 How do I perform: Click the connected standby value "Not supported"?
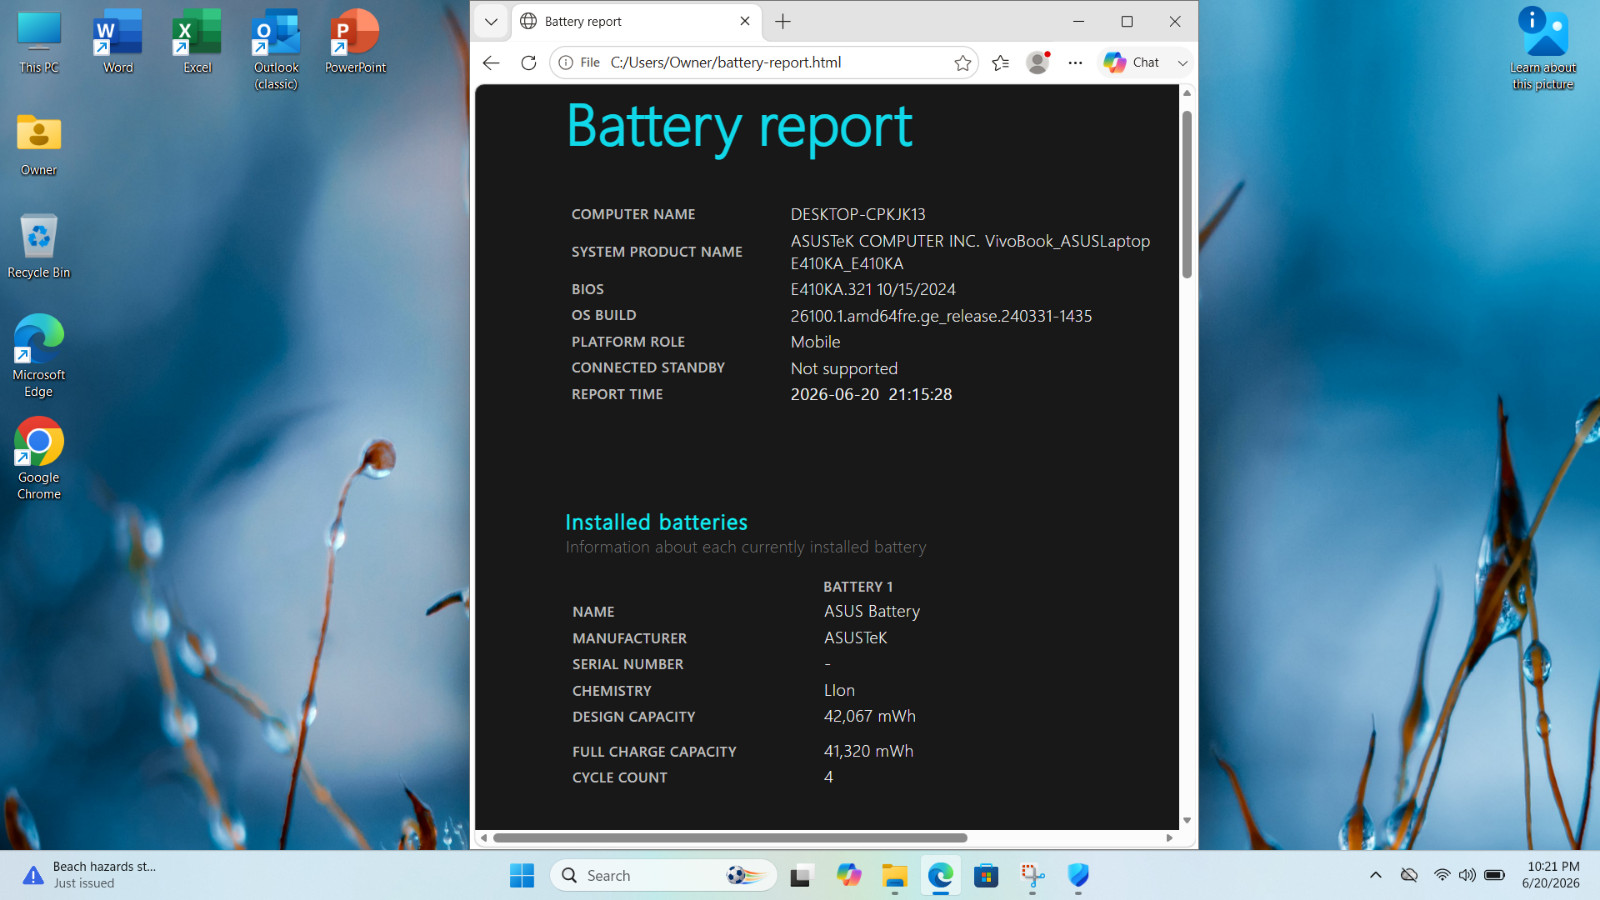[x=844, y=368]
